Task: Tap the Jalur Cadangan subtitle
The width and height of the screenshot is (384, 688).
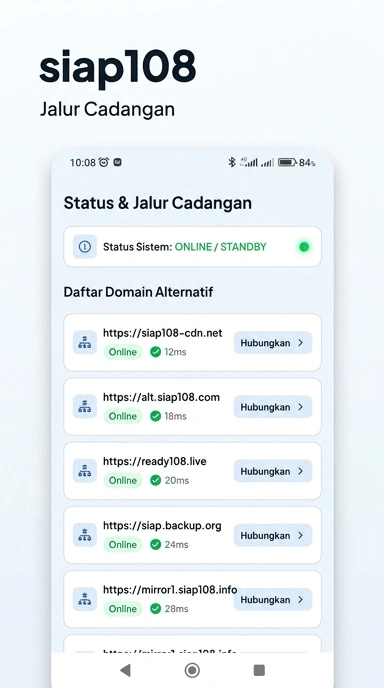Action: tap(108, 109)
